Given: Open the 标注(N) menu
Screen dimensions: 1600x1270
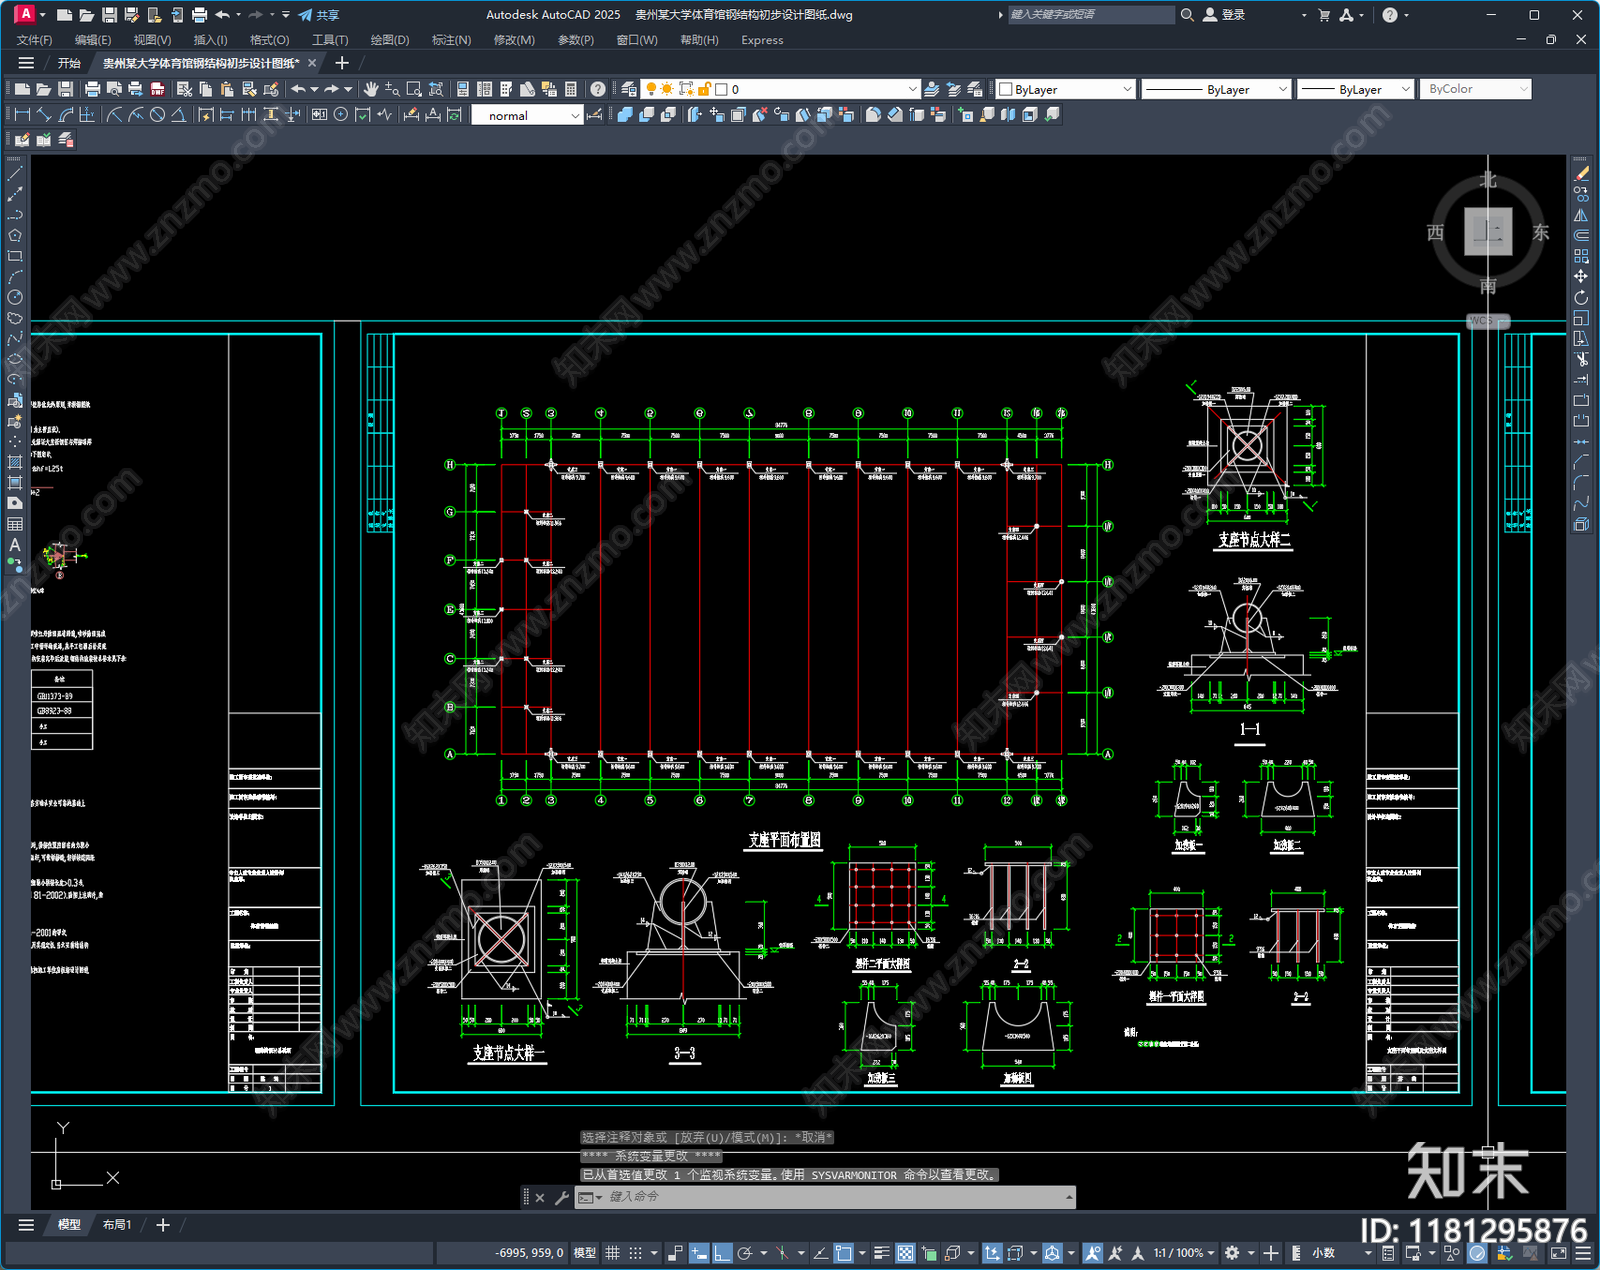Looking at the screenshot, I should [451, 40].
